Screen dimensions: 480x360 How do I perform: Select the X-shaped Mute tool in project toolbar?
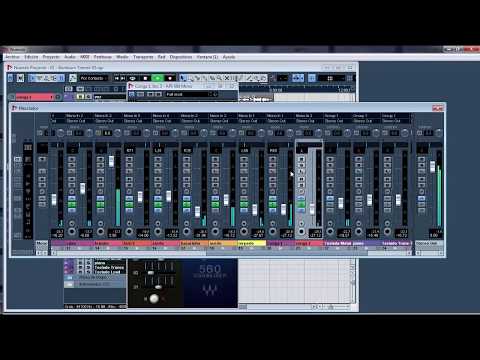[227, 78]
